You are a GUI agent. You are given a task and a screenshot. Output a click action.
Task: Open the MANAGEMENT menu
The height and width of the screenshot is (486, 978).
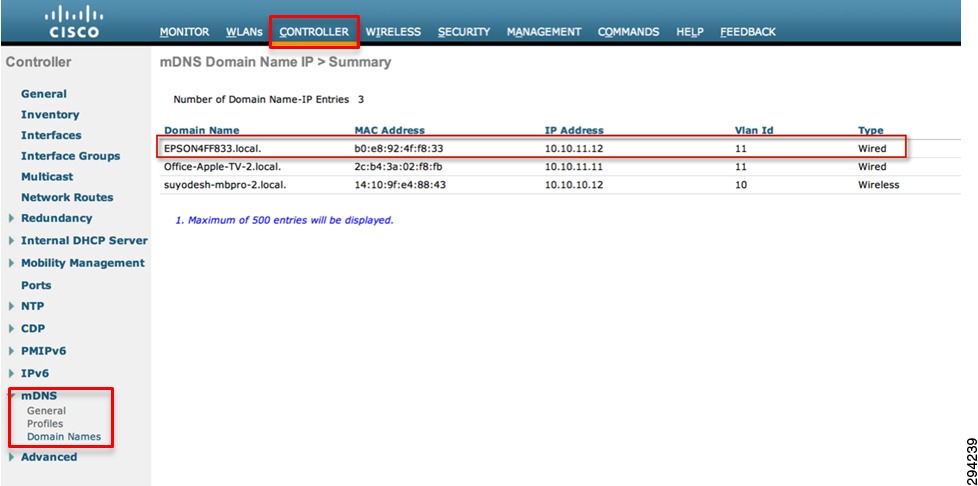click(543, 32)
